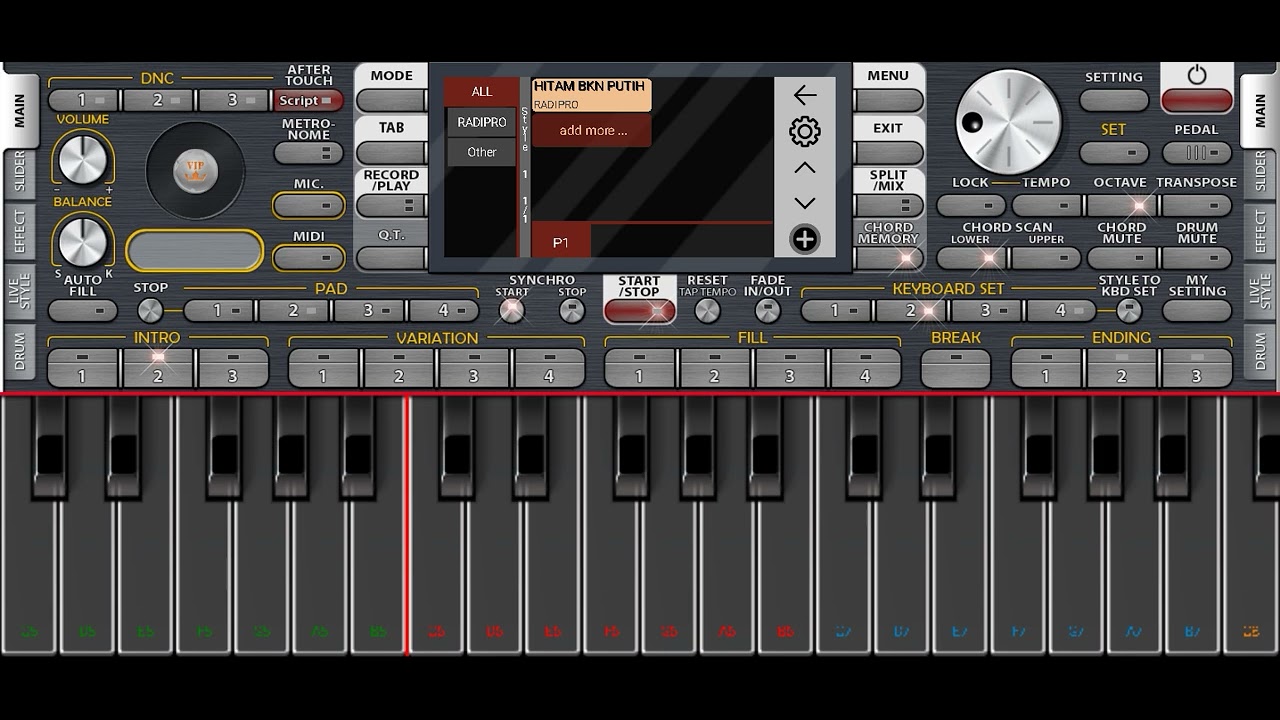
Task: Click the SET button
Action: [x=1114, y=153]
